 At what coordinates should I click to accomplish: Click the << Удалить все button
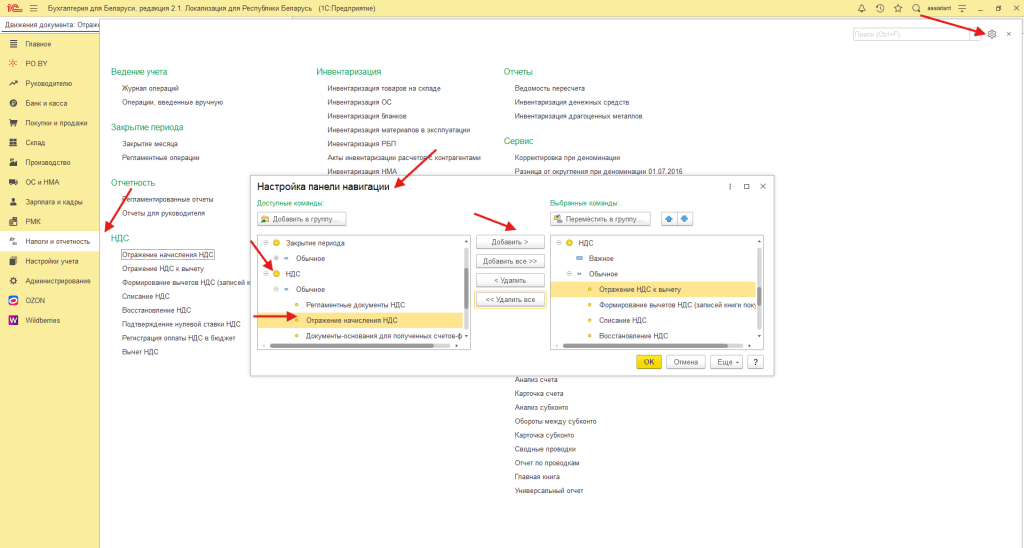[x=510, y=300]
